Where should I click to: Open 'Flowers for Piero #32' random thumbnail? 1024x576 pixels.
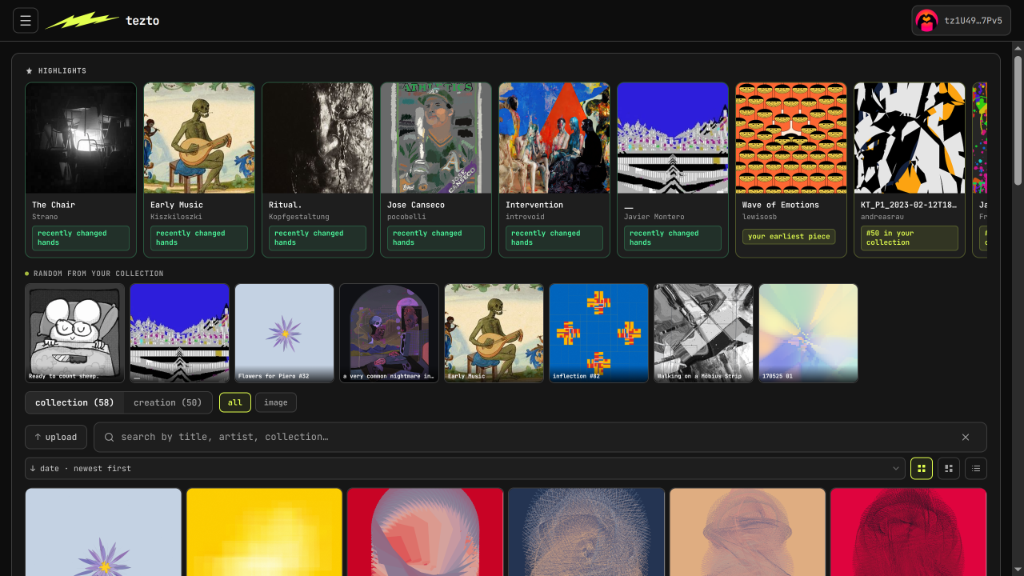(284, 333)
